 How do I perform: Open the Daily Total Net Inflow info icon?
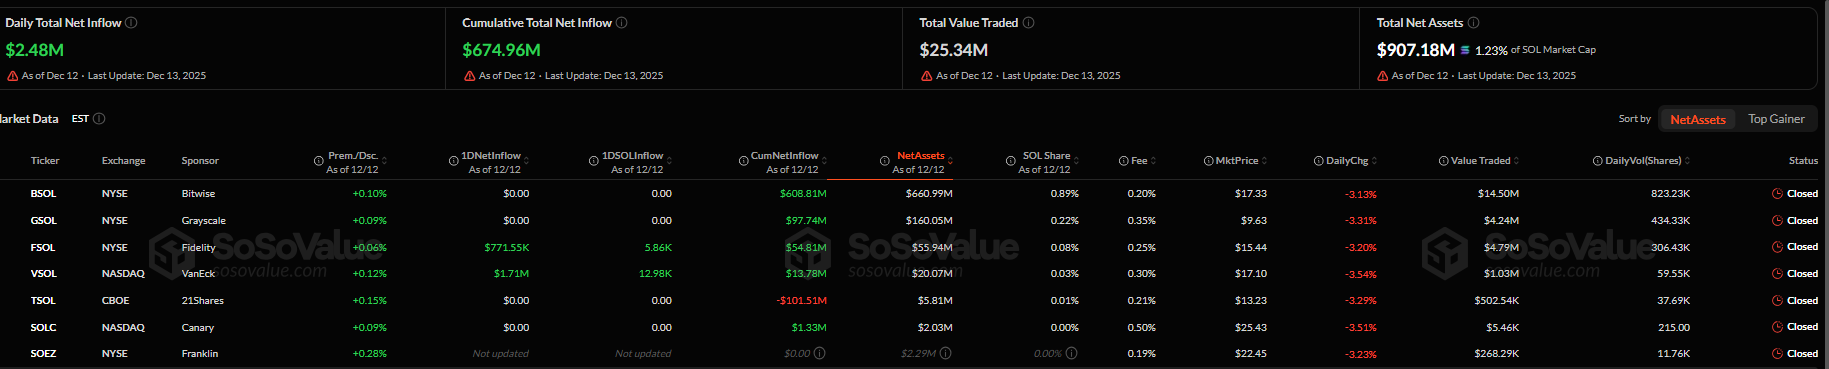[131, 23]
